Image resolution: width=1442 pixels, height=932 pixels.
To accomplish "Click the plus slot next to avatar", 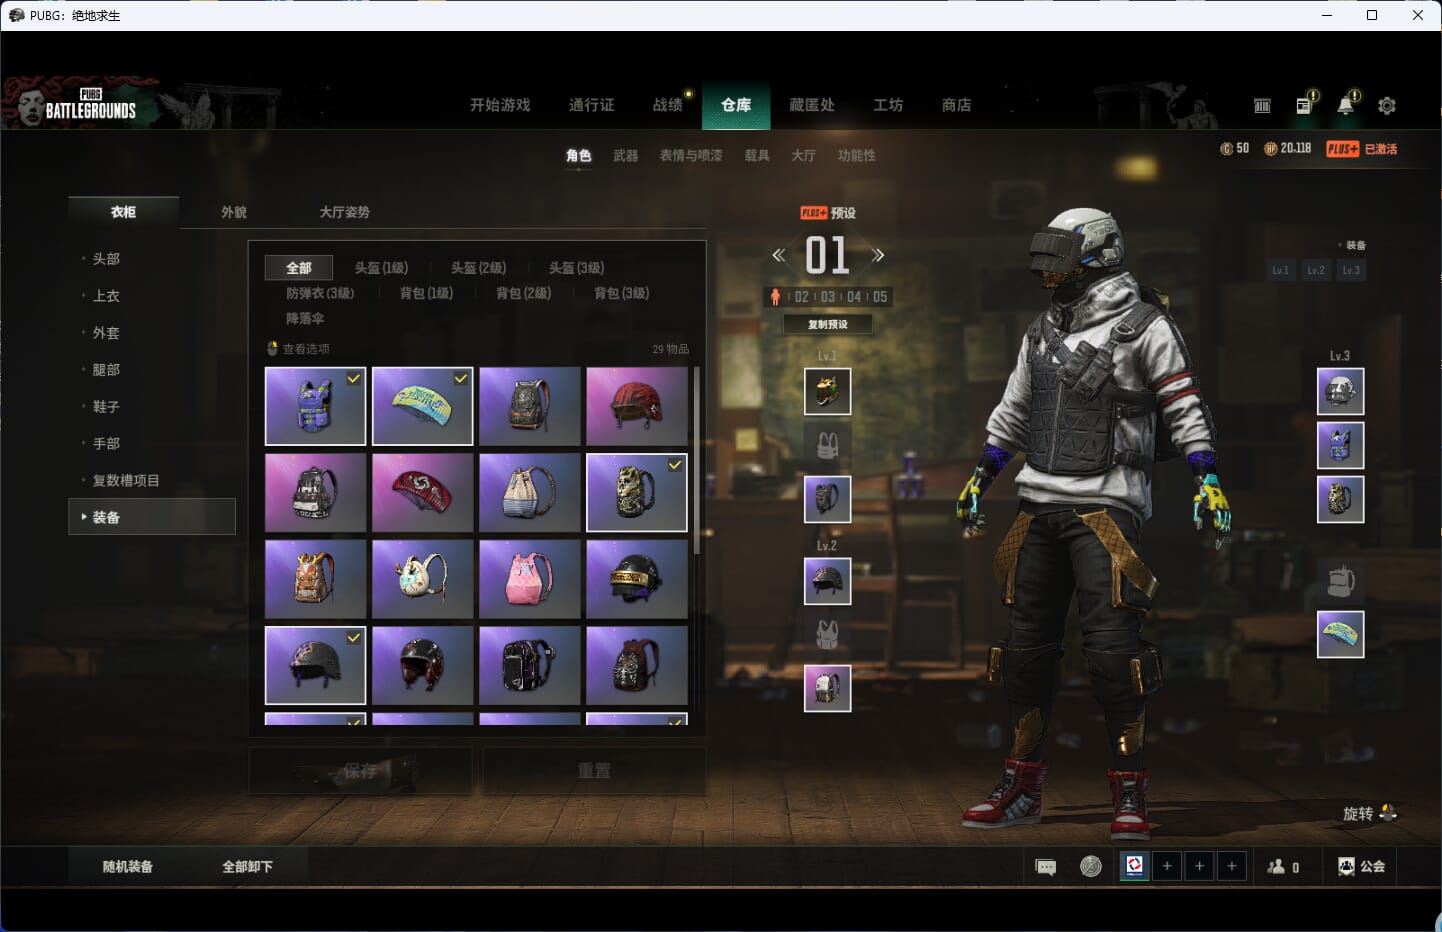I will (1167, 866).
